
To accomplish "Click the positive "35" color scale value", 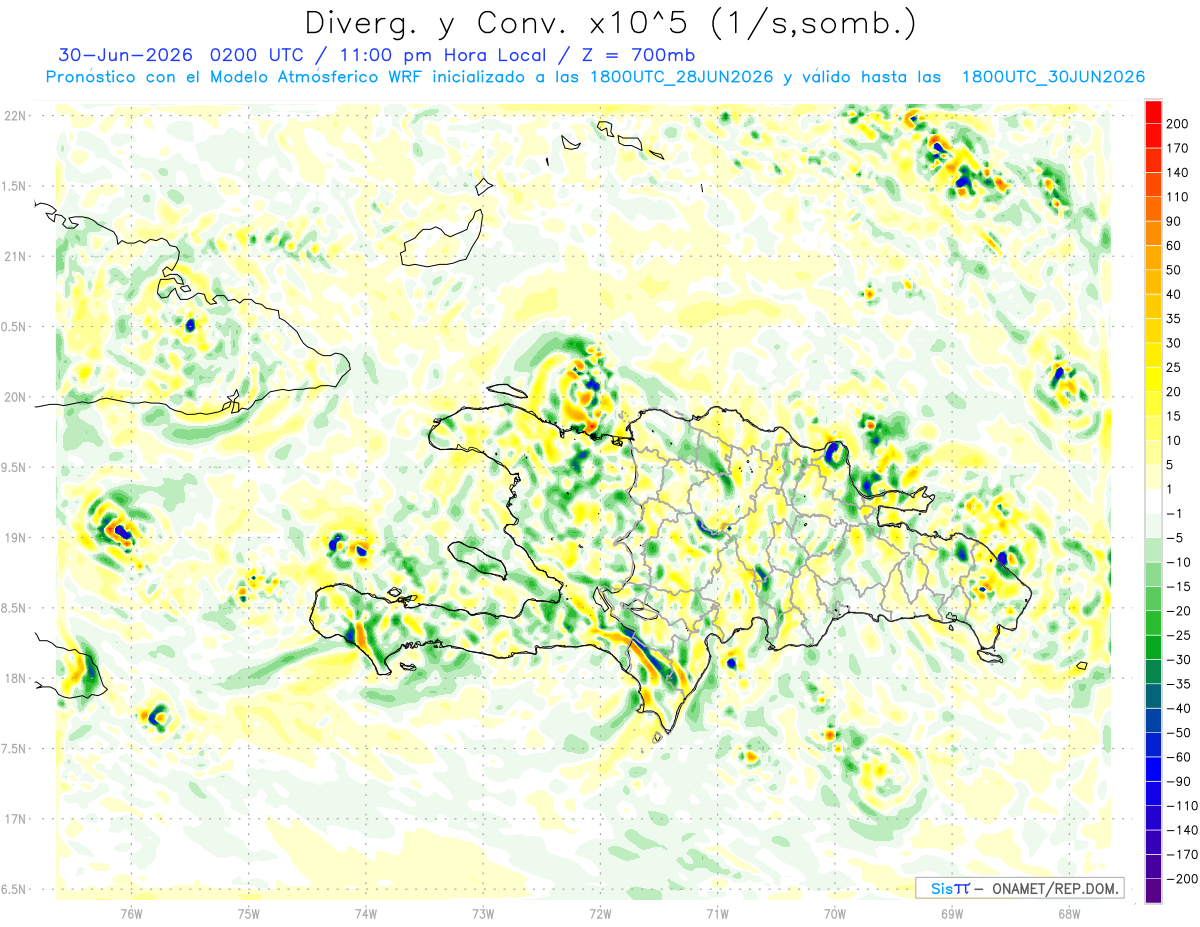I will pos(1174,319).
